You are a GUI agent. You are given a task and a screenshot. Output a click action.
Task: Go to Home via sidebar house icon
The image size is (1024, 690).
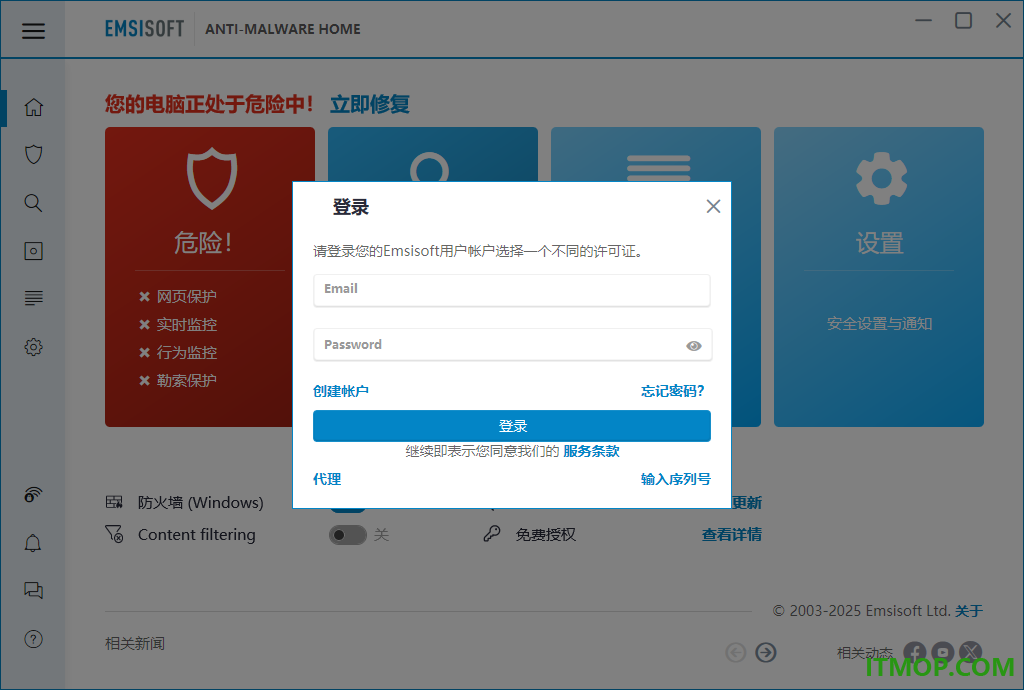click(33, 107)
